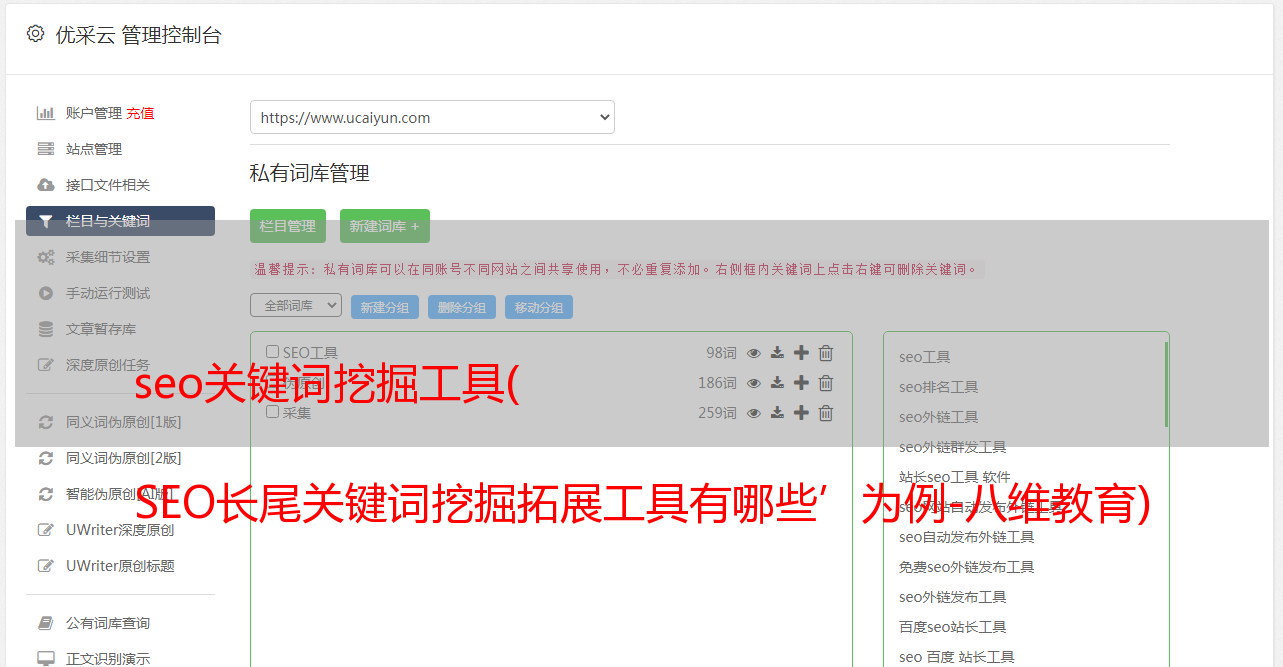Viewport: 1283px width, 667px height.
Task: Tick the 采集 library checkbox
Action: 272,412
